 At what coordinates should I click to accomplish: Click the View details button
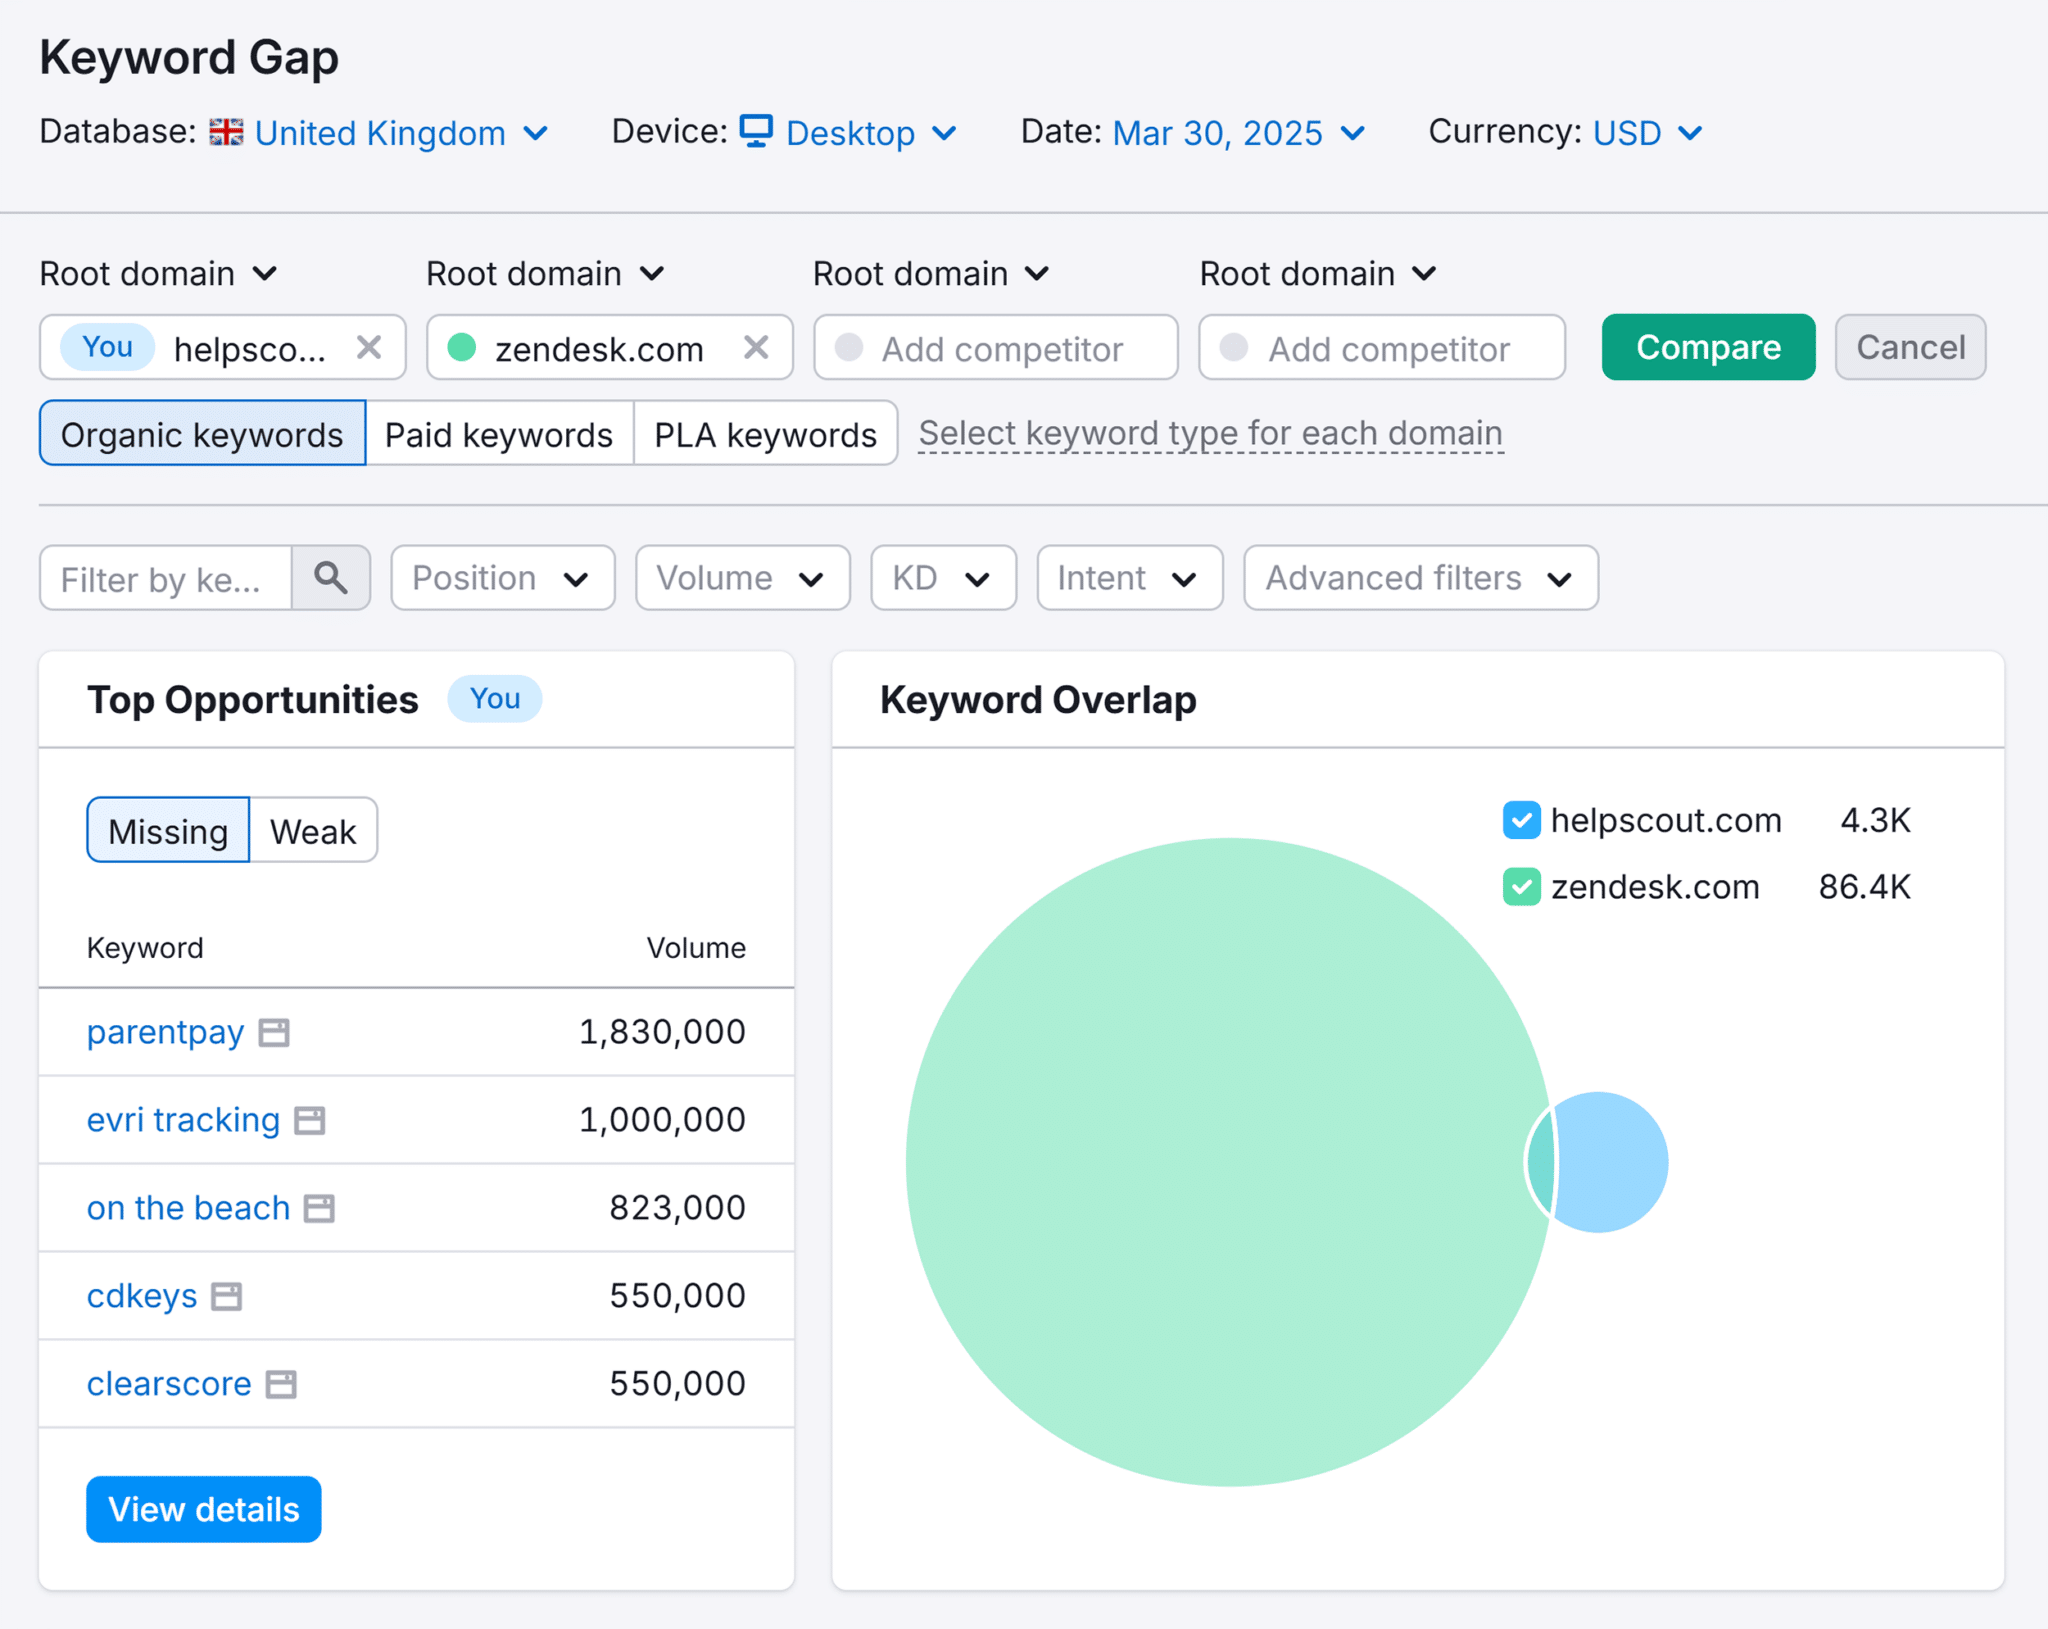pos(204,1509)
